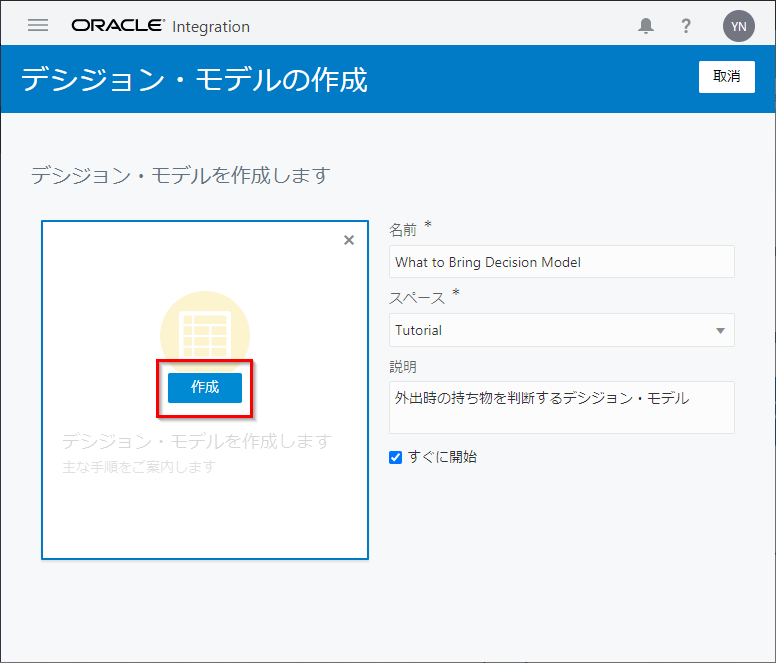
Task: Focus the 名前 field with What to Bring
Action: (561, 262)
